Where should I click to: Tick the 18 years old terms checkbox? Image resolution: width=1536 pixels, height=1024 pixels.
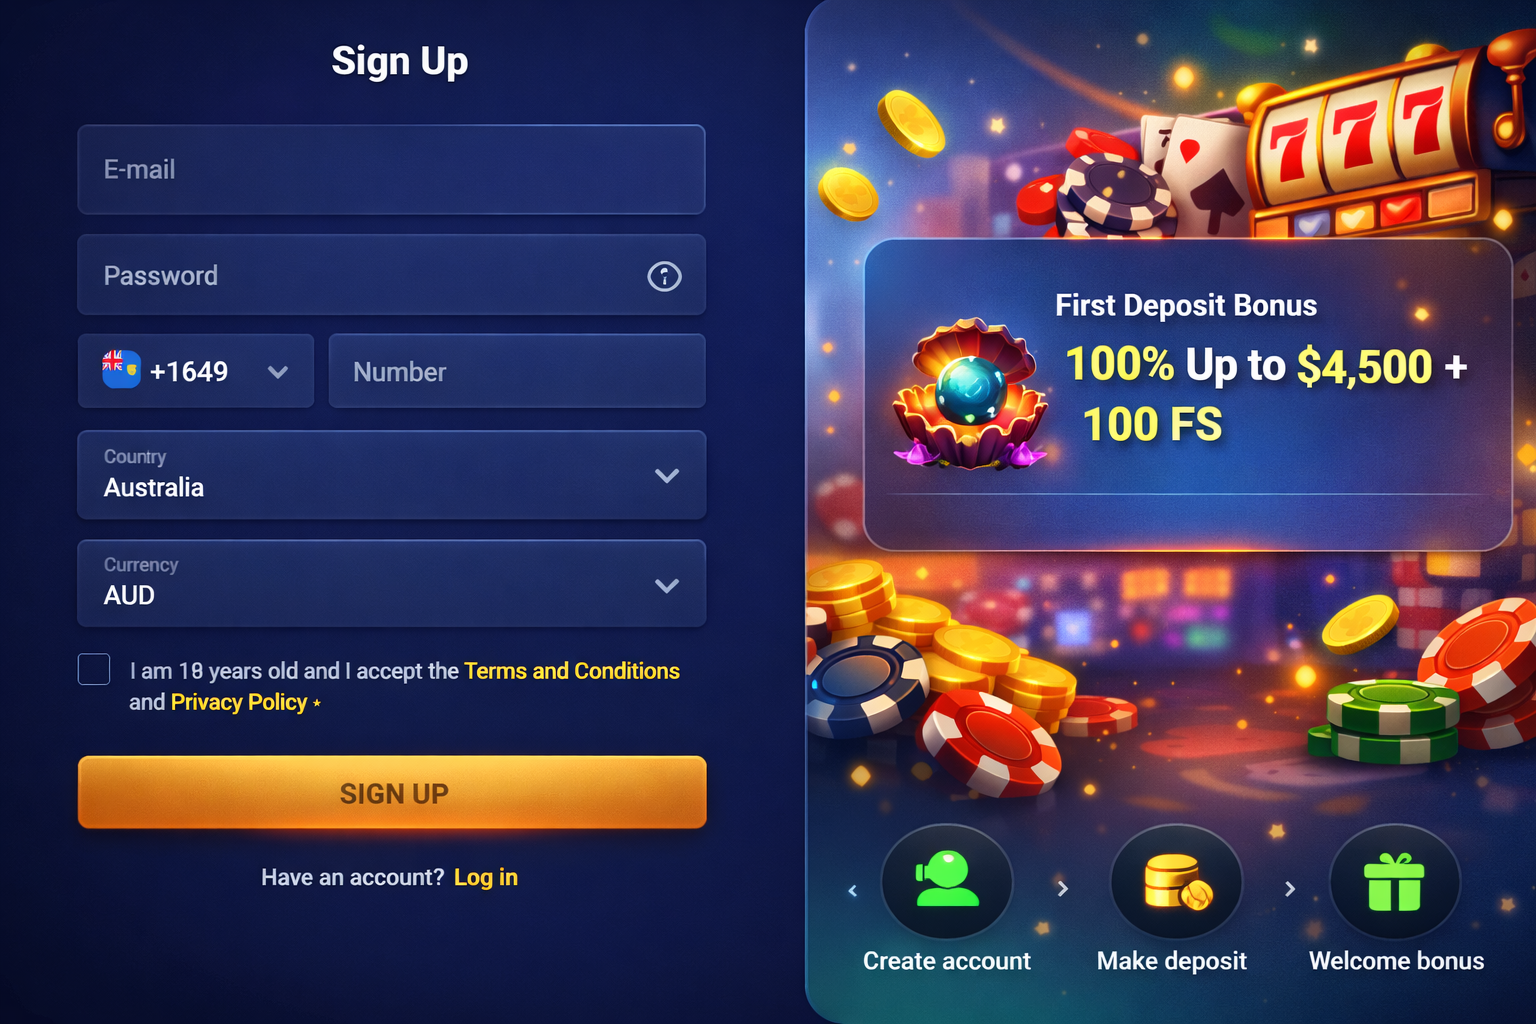pyautogui.click(x=94, y=669)
